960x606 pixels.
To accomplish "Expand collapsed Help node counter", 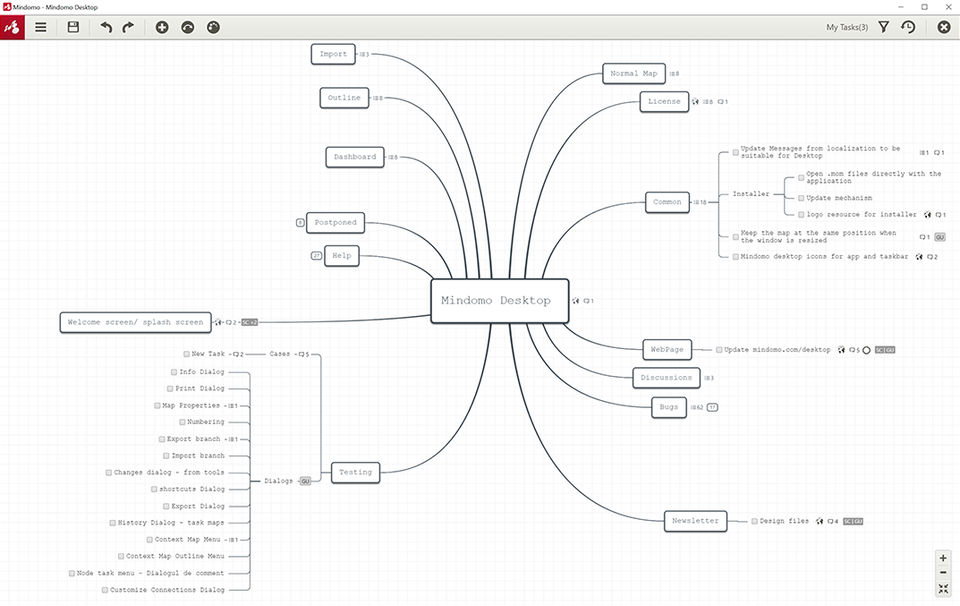I will tap(316, 256).
